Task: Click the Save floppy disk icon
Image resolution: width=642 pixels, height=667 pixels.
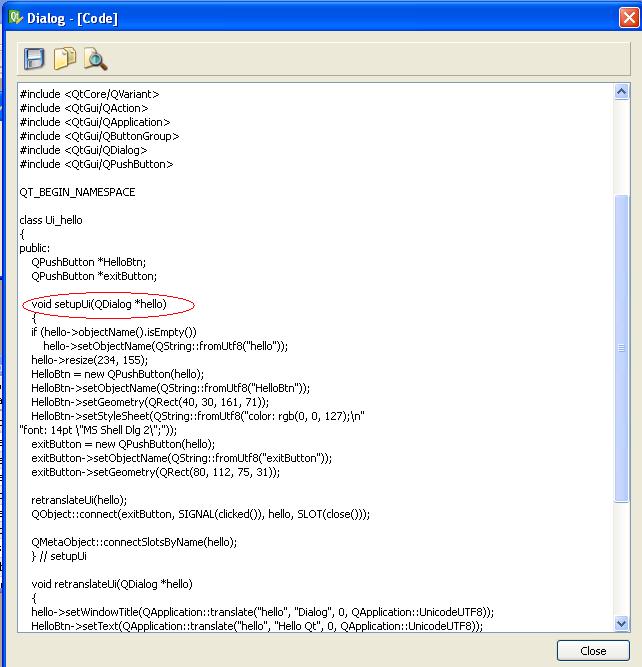Action: (34, 59)
